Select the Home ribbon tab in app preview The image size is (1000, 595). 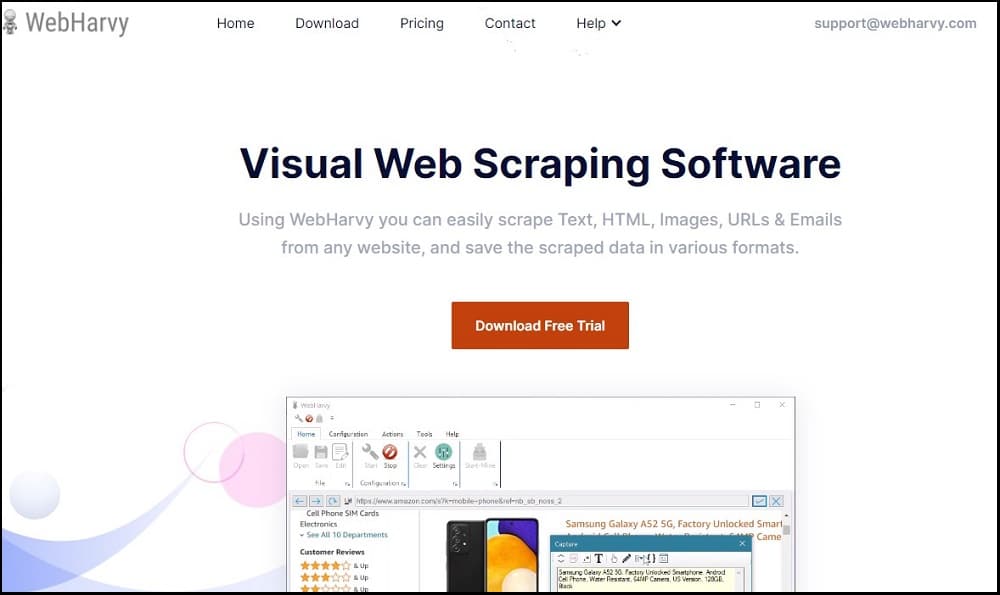pyautogui.click(x=306, y=434)
